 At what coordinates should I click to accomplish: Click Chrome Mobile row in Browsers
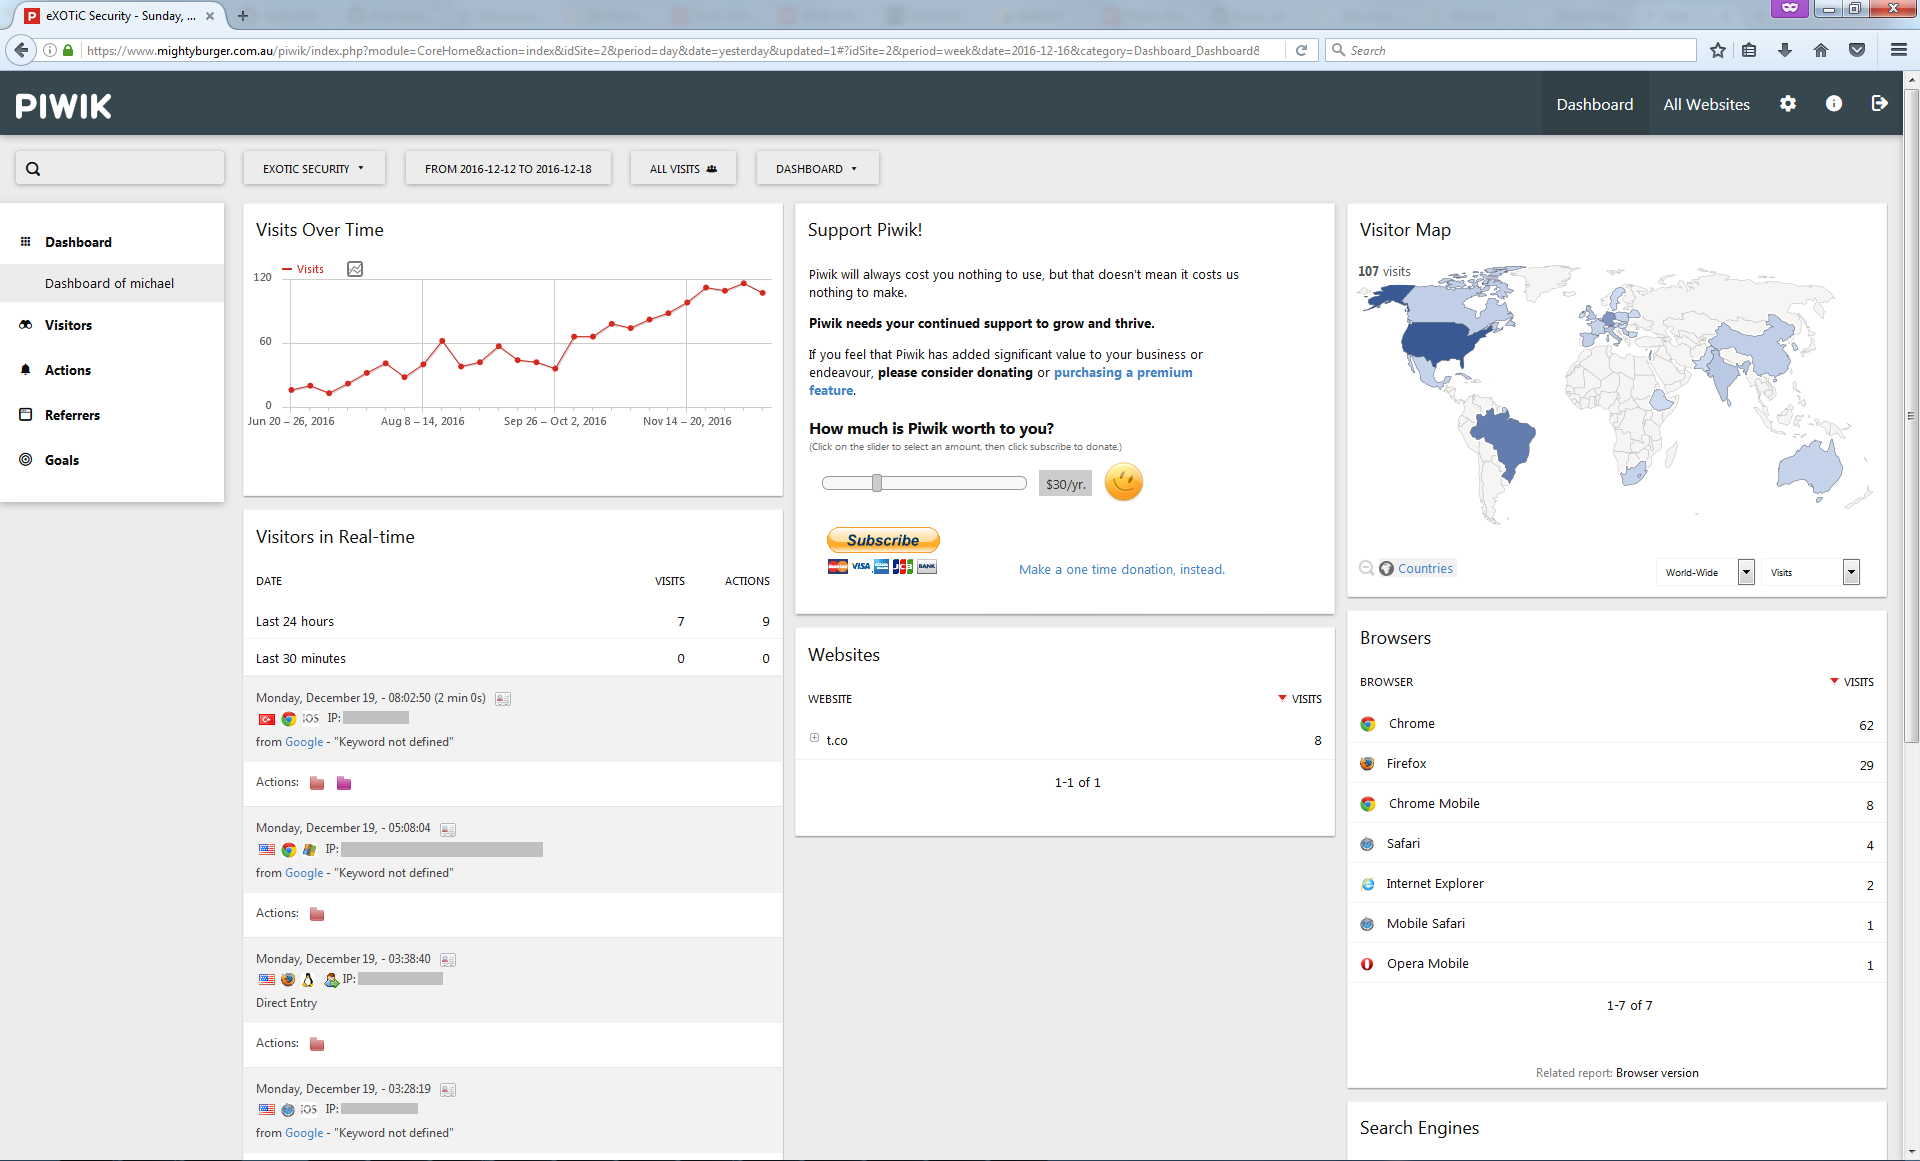[1617, 804]
